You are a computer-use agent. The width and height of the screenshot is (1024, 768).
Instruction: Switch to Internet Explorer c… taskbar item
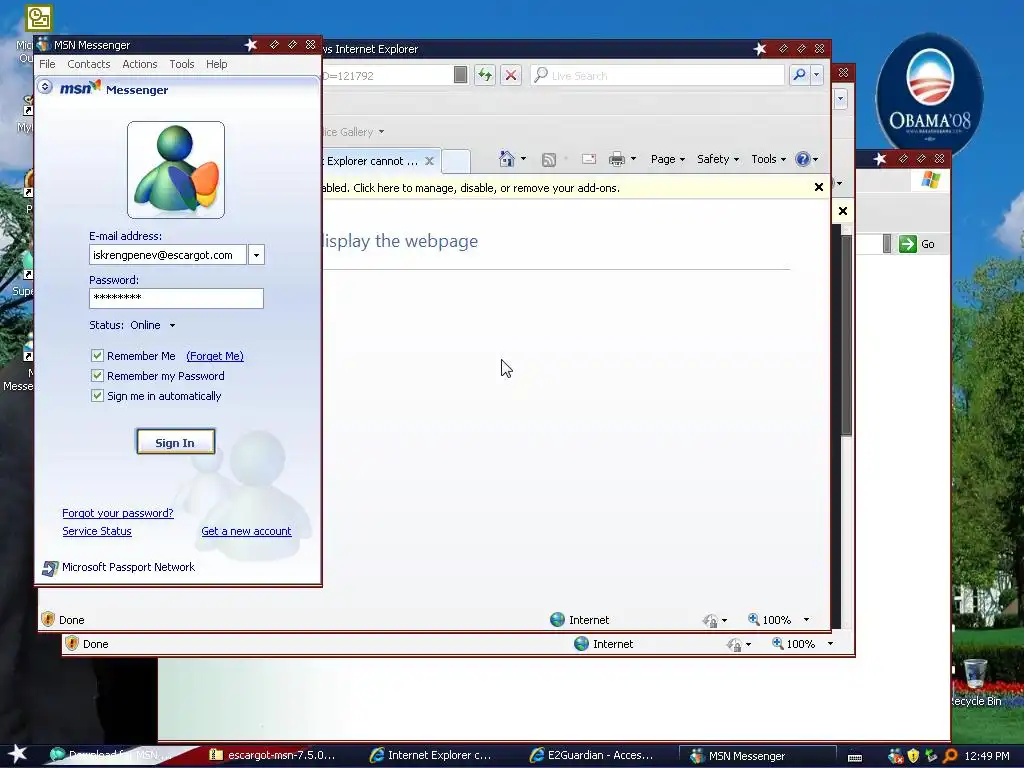click(x=431, y=756)
